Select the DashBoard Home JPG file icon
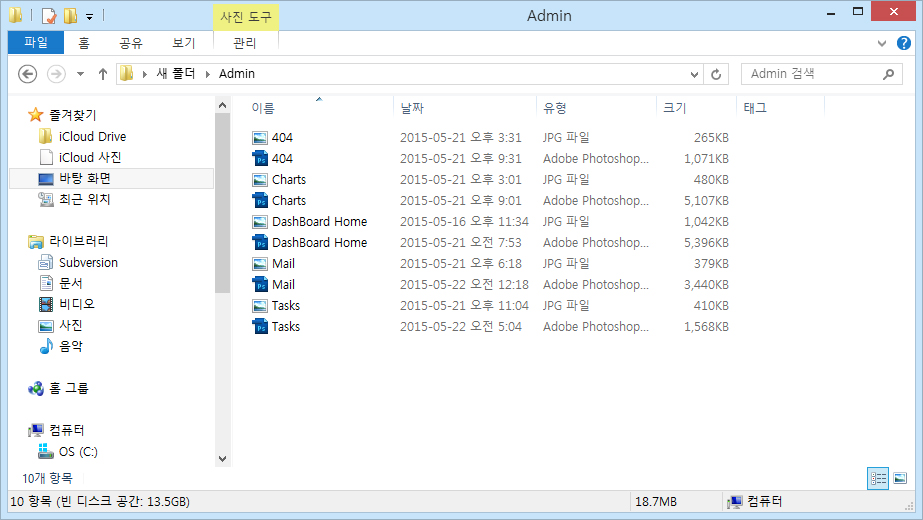This screenshot has width=923, height=520. tap(260, 222)
